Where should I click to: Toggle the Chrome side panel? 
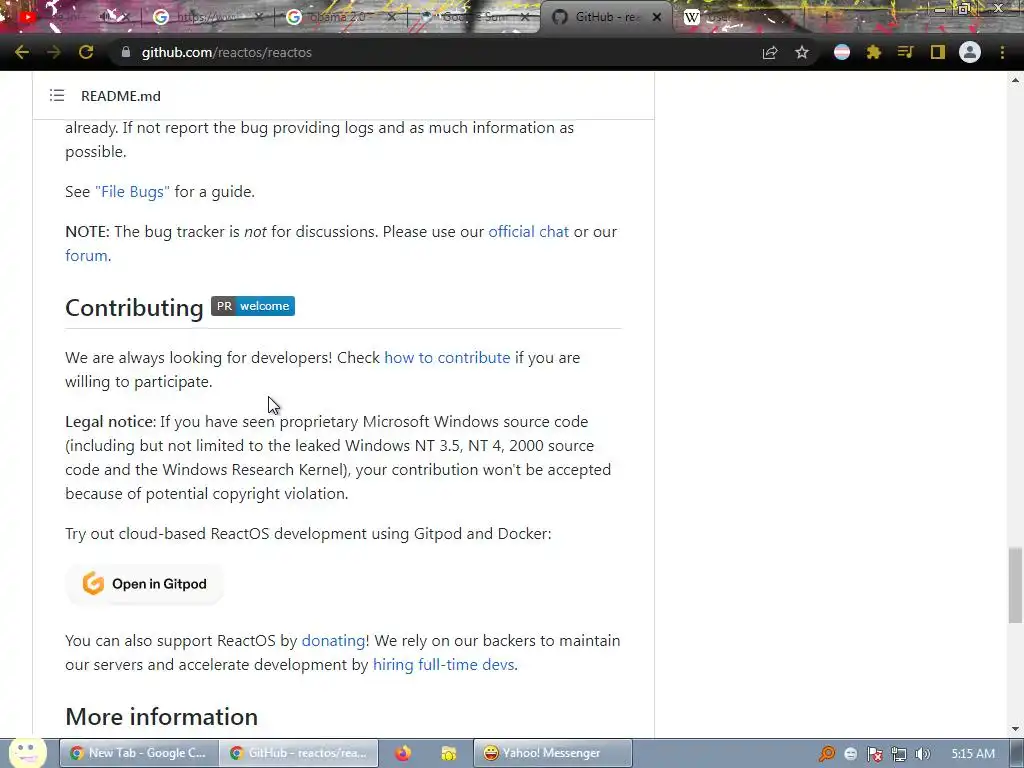click(x=938, y=52)
